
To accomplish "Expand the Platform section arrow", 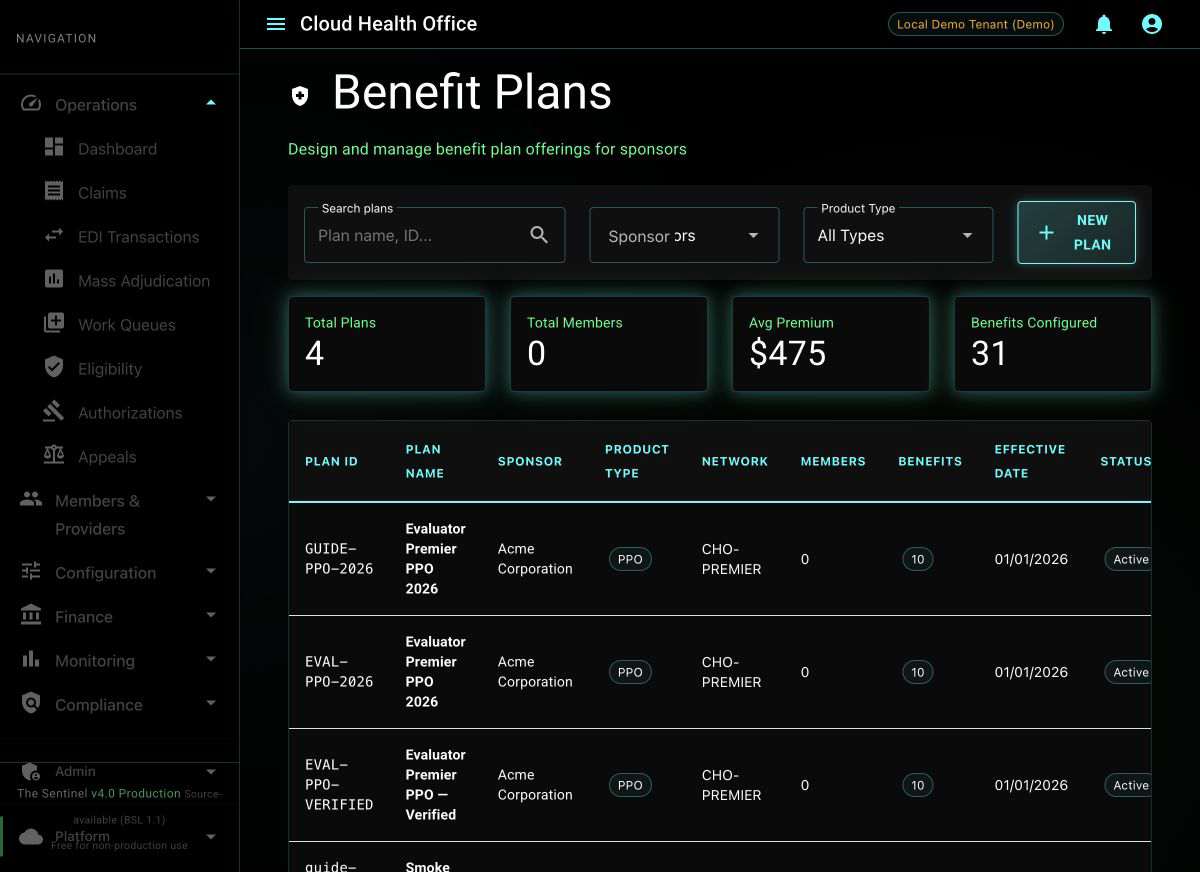I will 211,836.
